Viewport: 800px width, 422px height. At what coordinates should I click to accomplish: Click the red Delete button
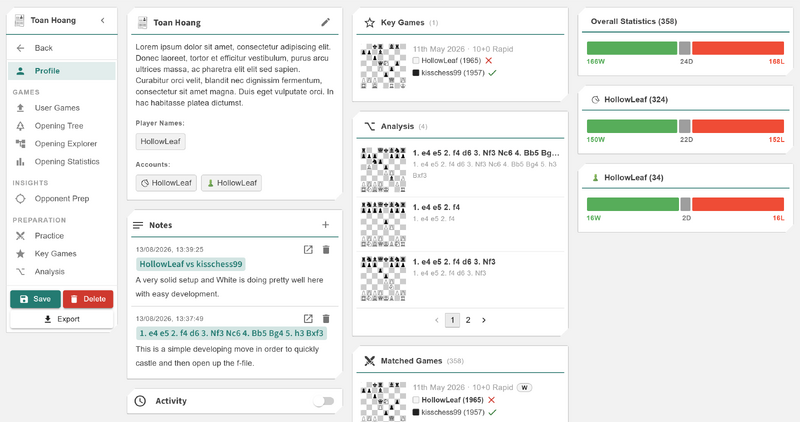[88, 299]
